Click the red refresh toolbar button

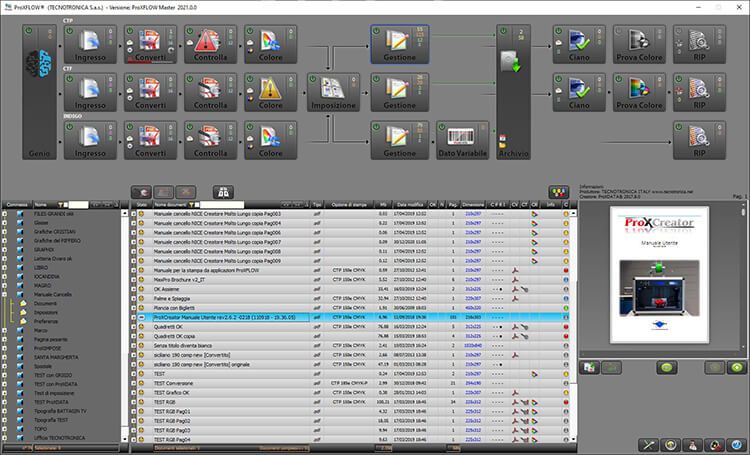[141, 192]
